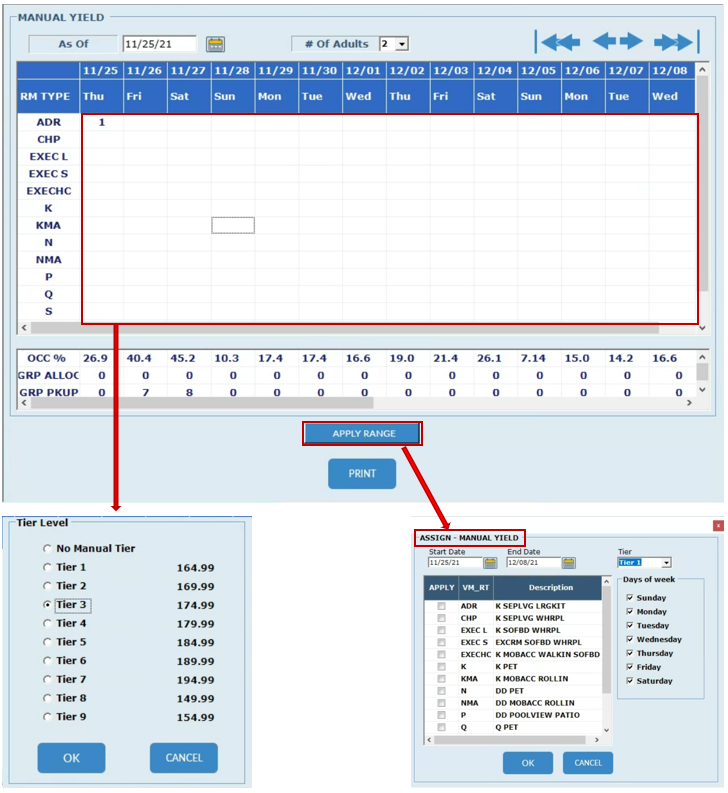Jump back with the double-left rewind arrow

558,42
